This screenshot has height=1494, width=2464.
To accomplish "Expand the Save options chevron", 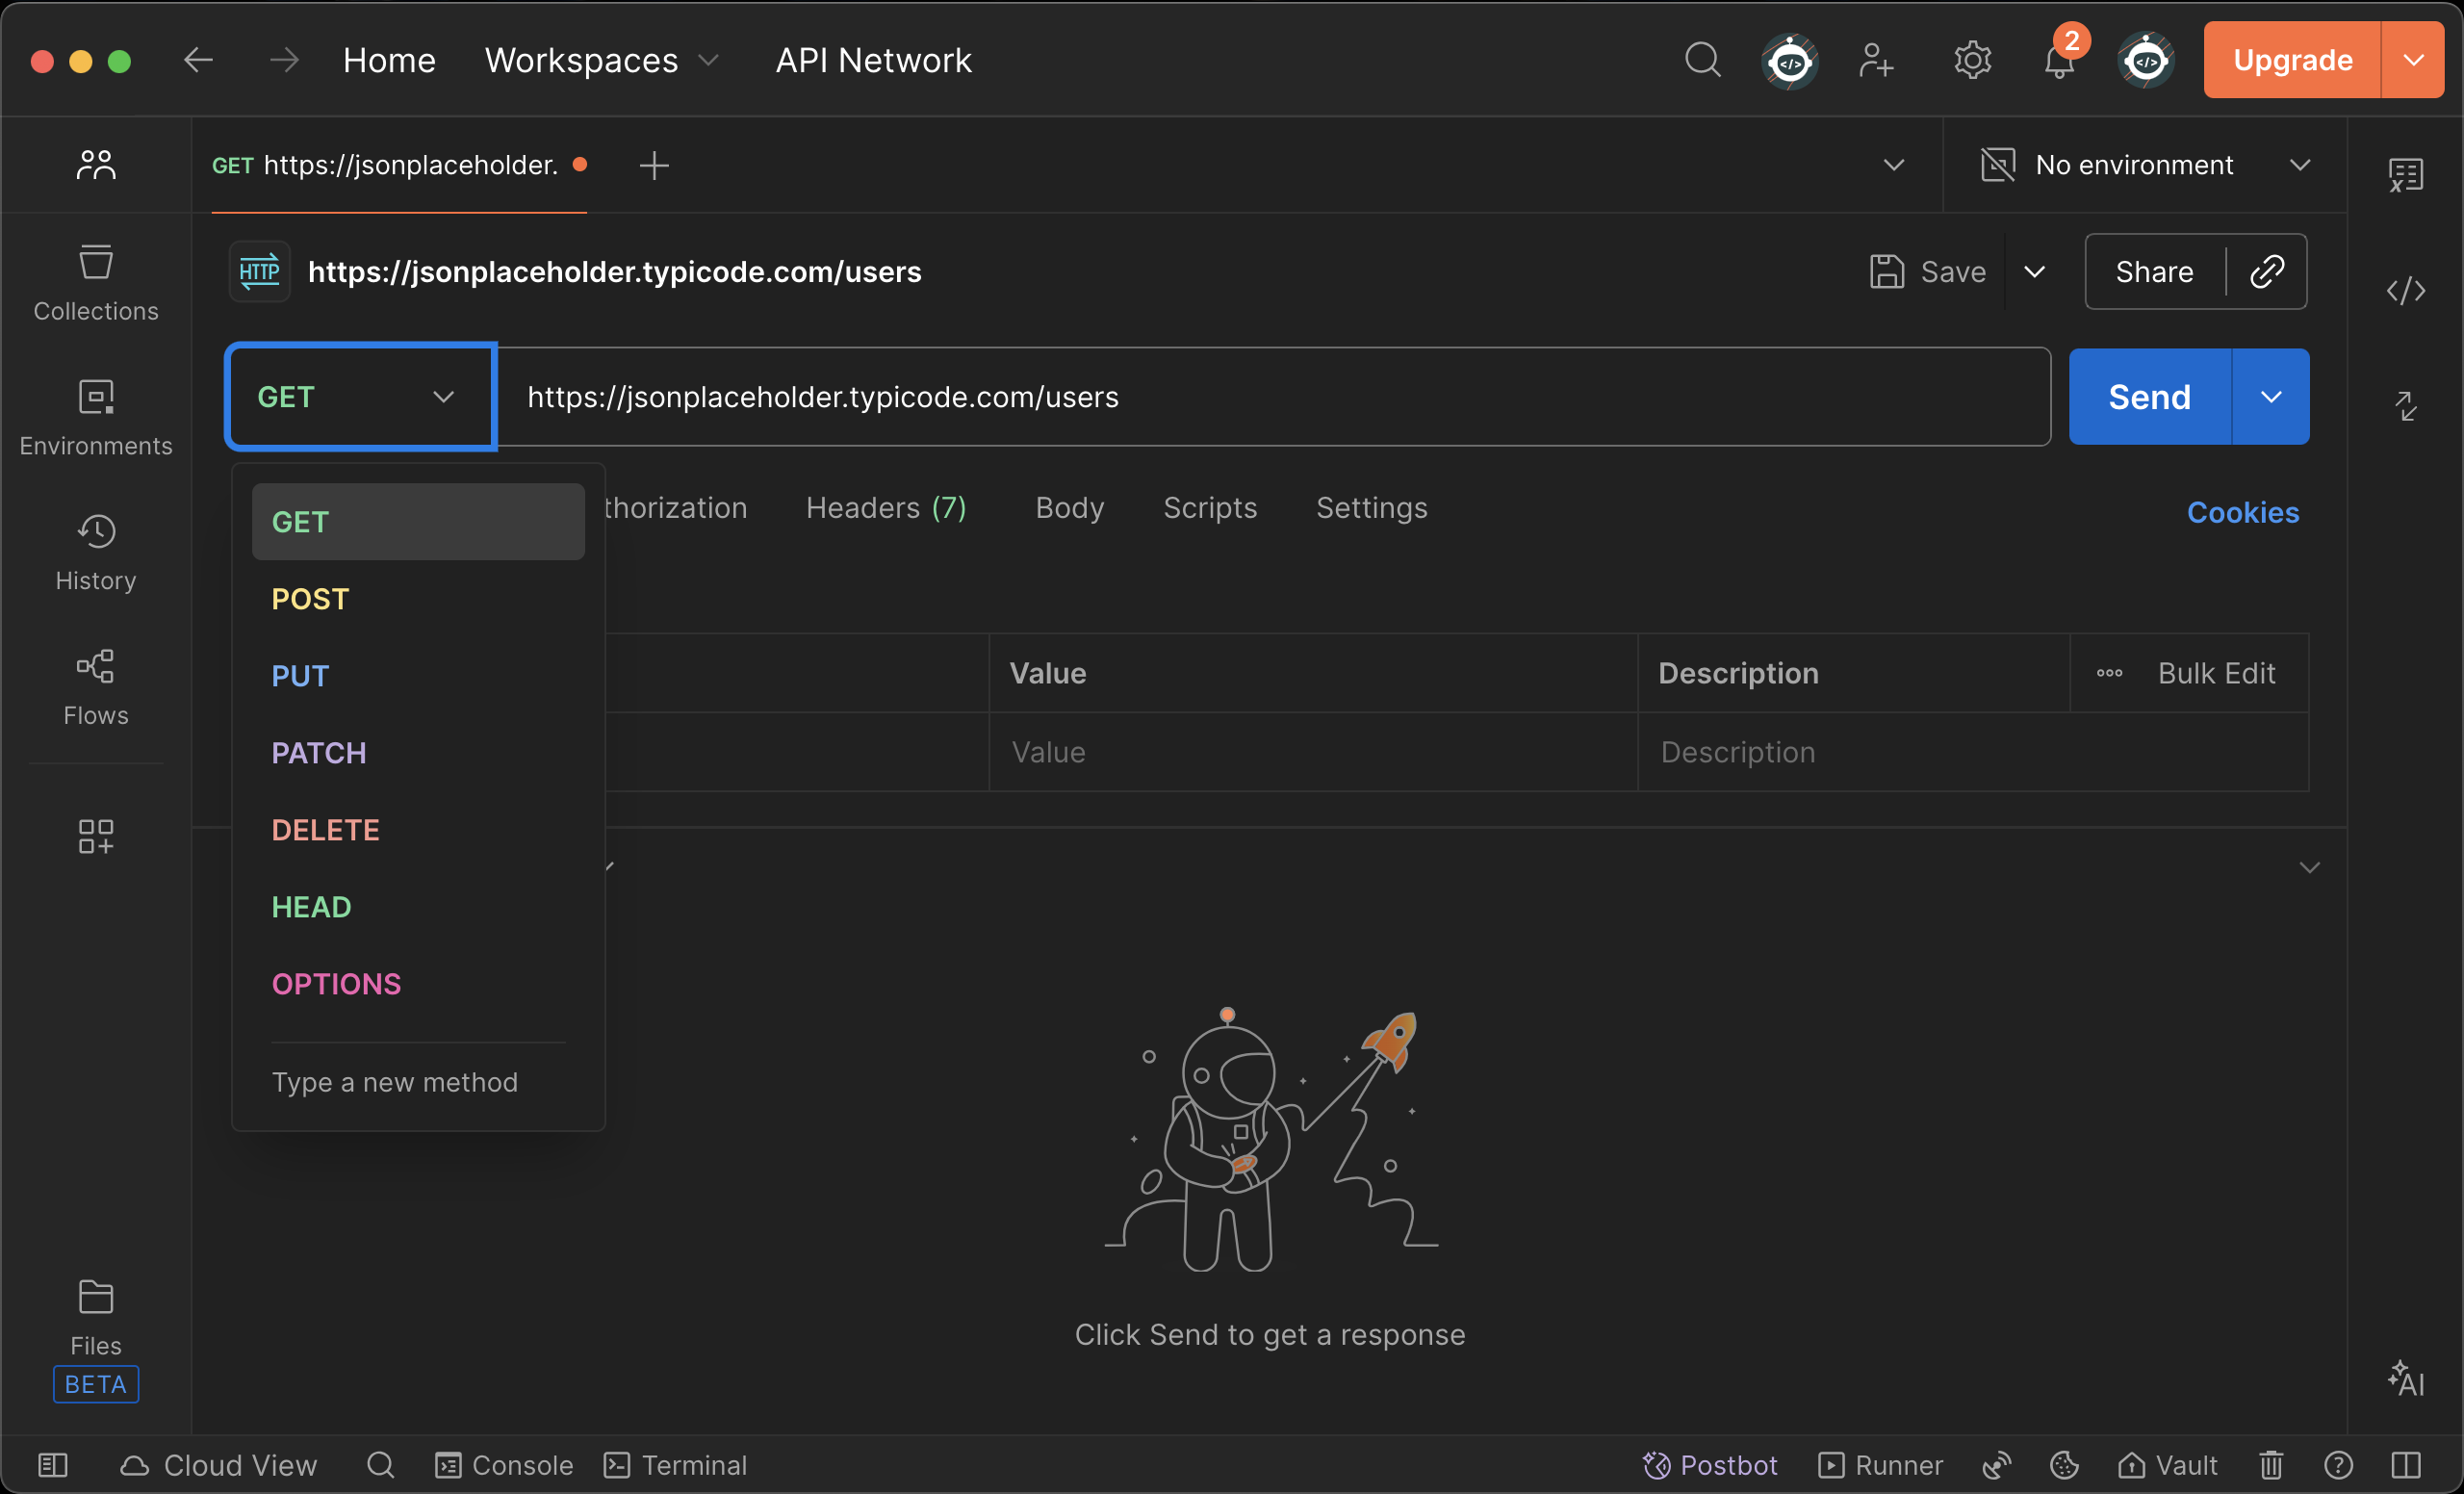I will 2034,272.
